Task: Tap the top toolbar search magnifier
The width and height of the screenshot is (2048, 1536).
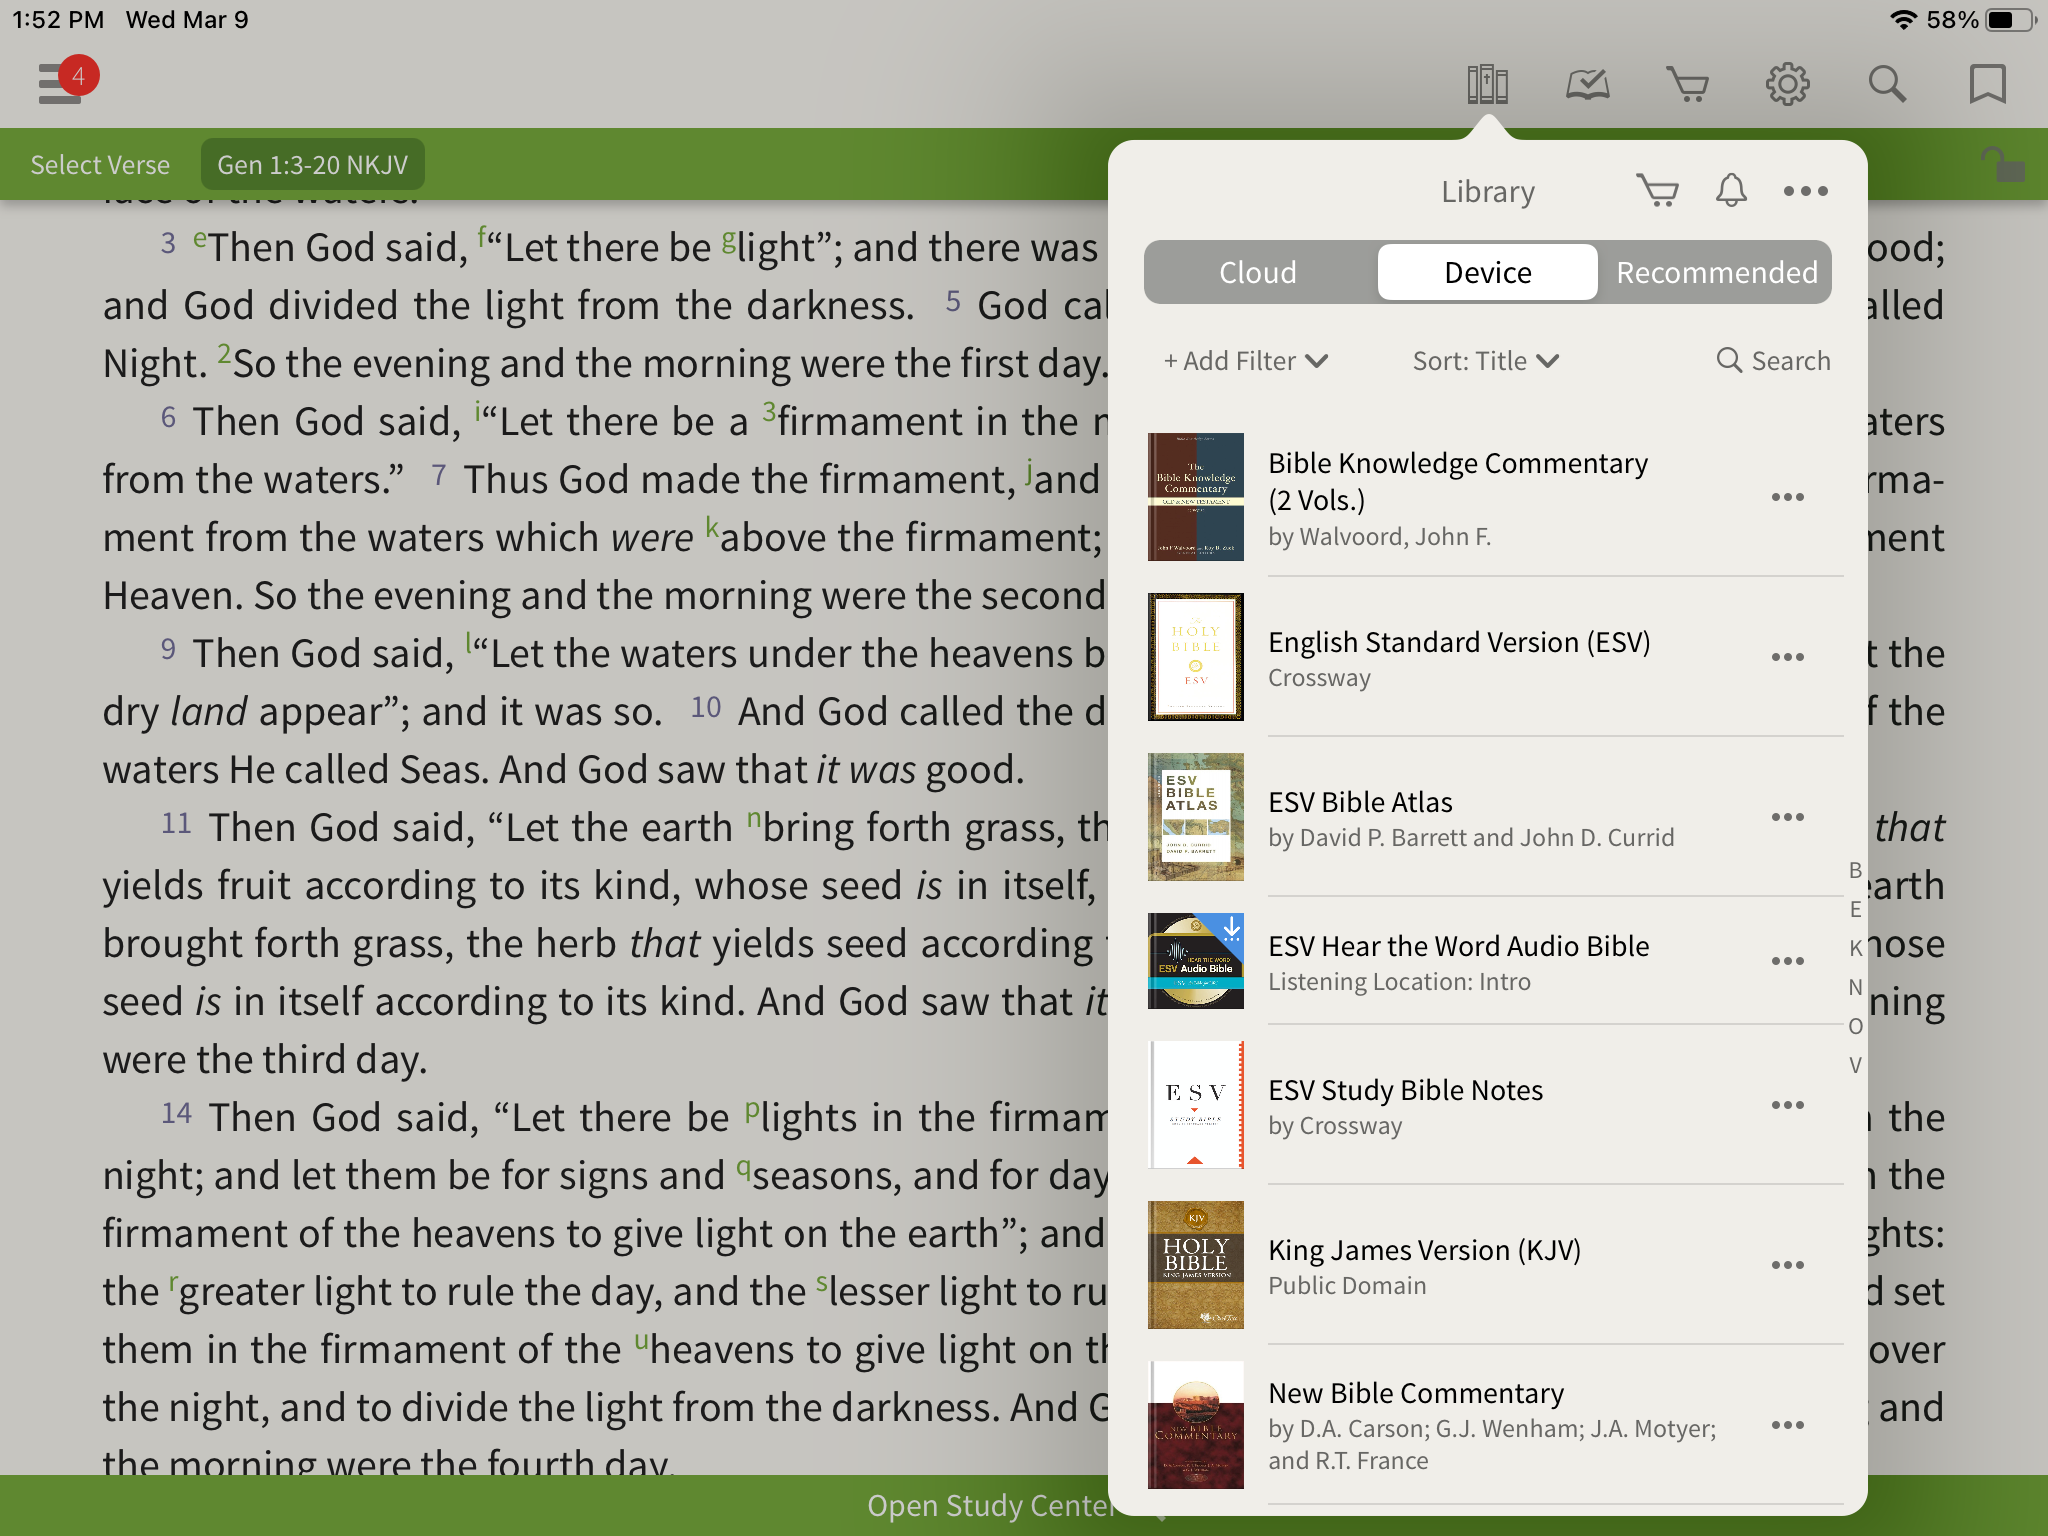Action: 1888,84
